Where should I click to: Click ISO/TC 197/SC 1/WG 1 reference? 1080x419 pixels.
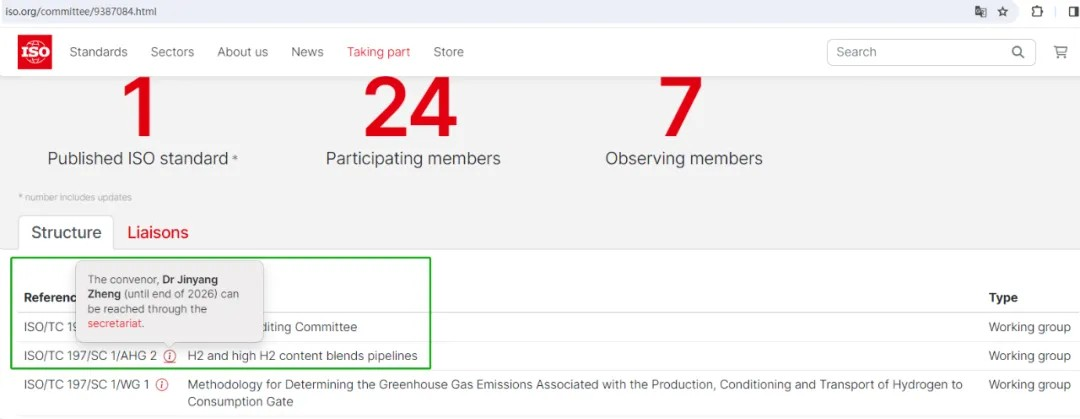pyautogui.click(x=86, y=385)
